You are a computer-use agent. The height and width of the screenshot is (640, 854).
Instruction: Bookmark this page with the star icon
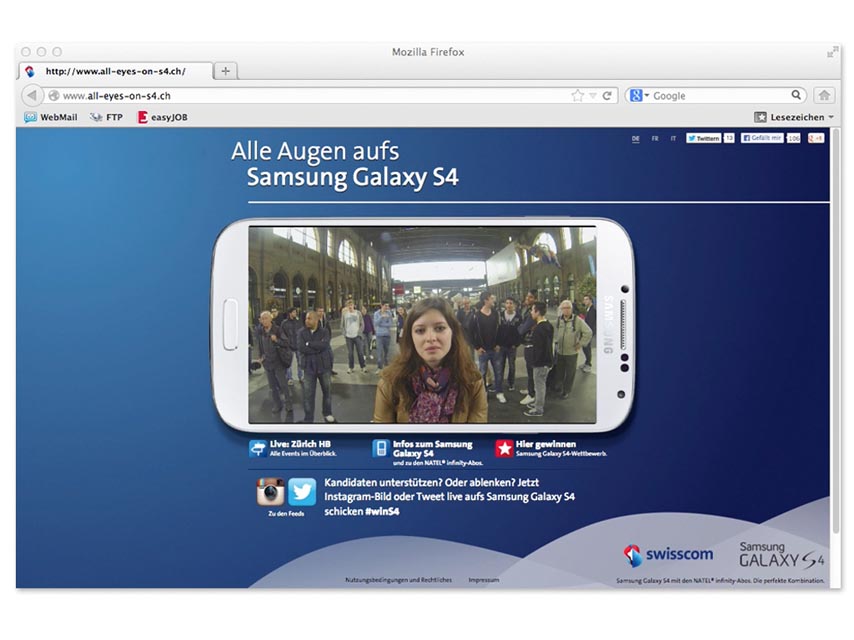click(577, 96)
